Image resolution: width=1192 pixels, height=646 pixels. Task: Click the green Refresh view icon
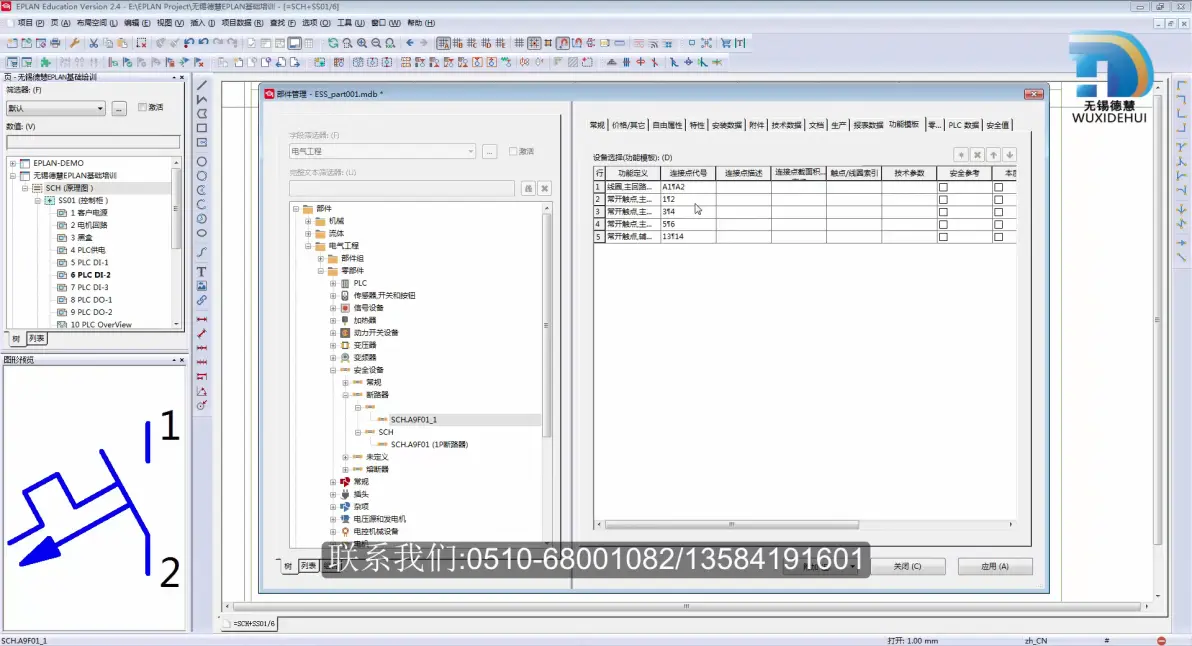pyautogui.click(x=333, y=43)
